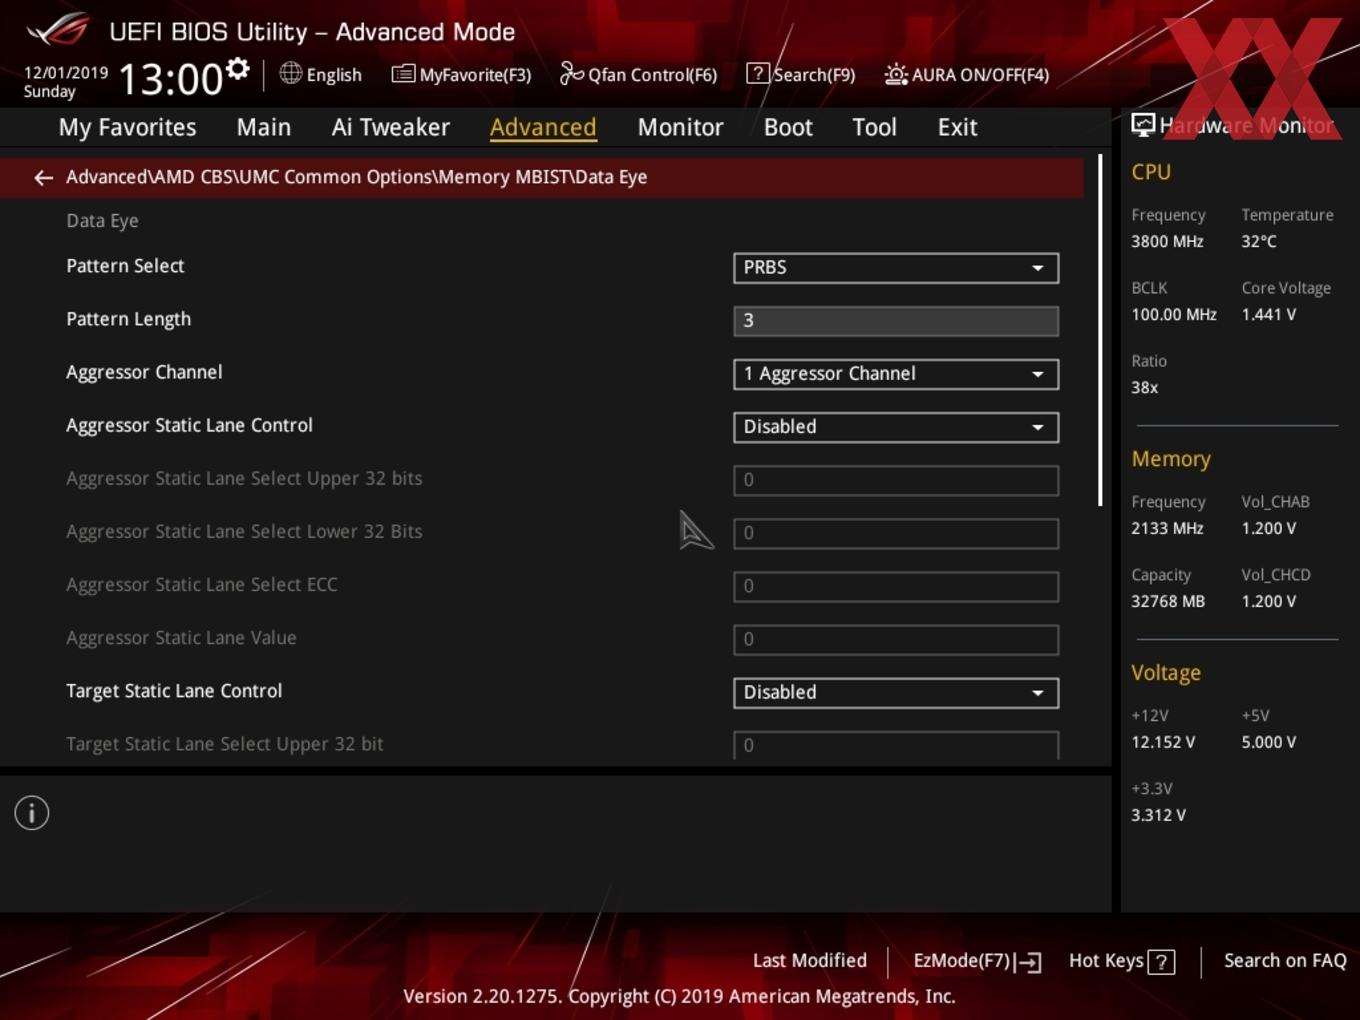Select Target Static Lane Control label
This screenshot has width=1360, height=1020.
pyautogui.click(x=174, y=691)
